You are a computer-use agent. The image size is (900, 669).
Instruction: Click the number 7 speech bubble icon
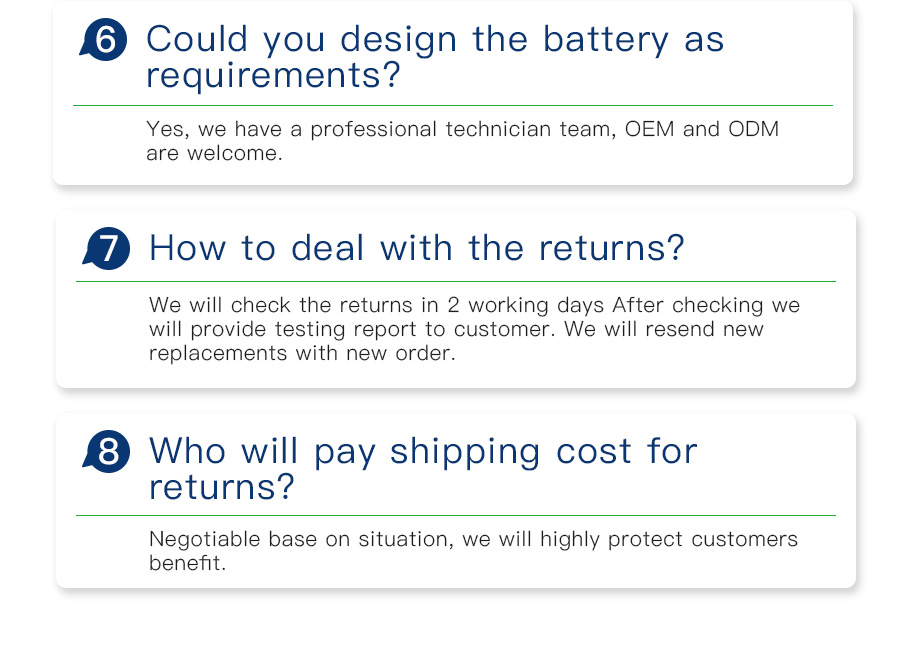[x=106, y=248]
